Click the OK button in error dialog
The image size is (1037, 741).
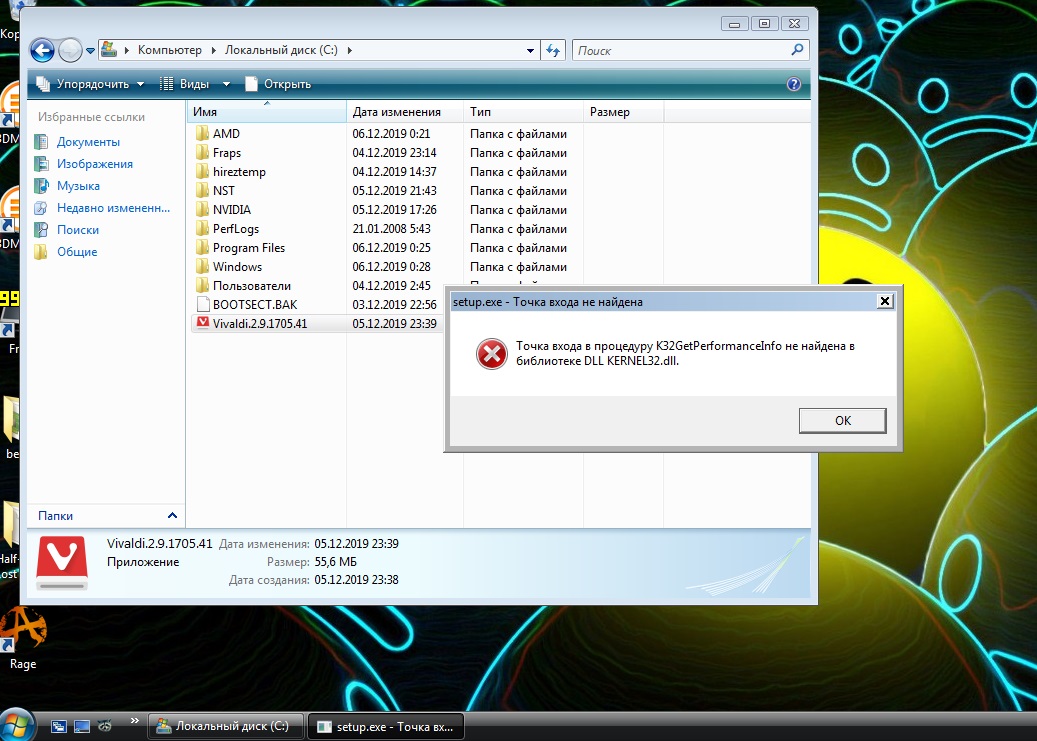843,421
